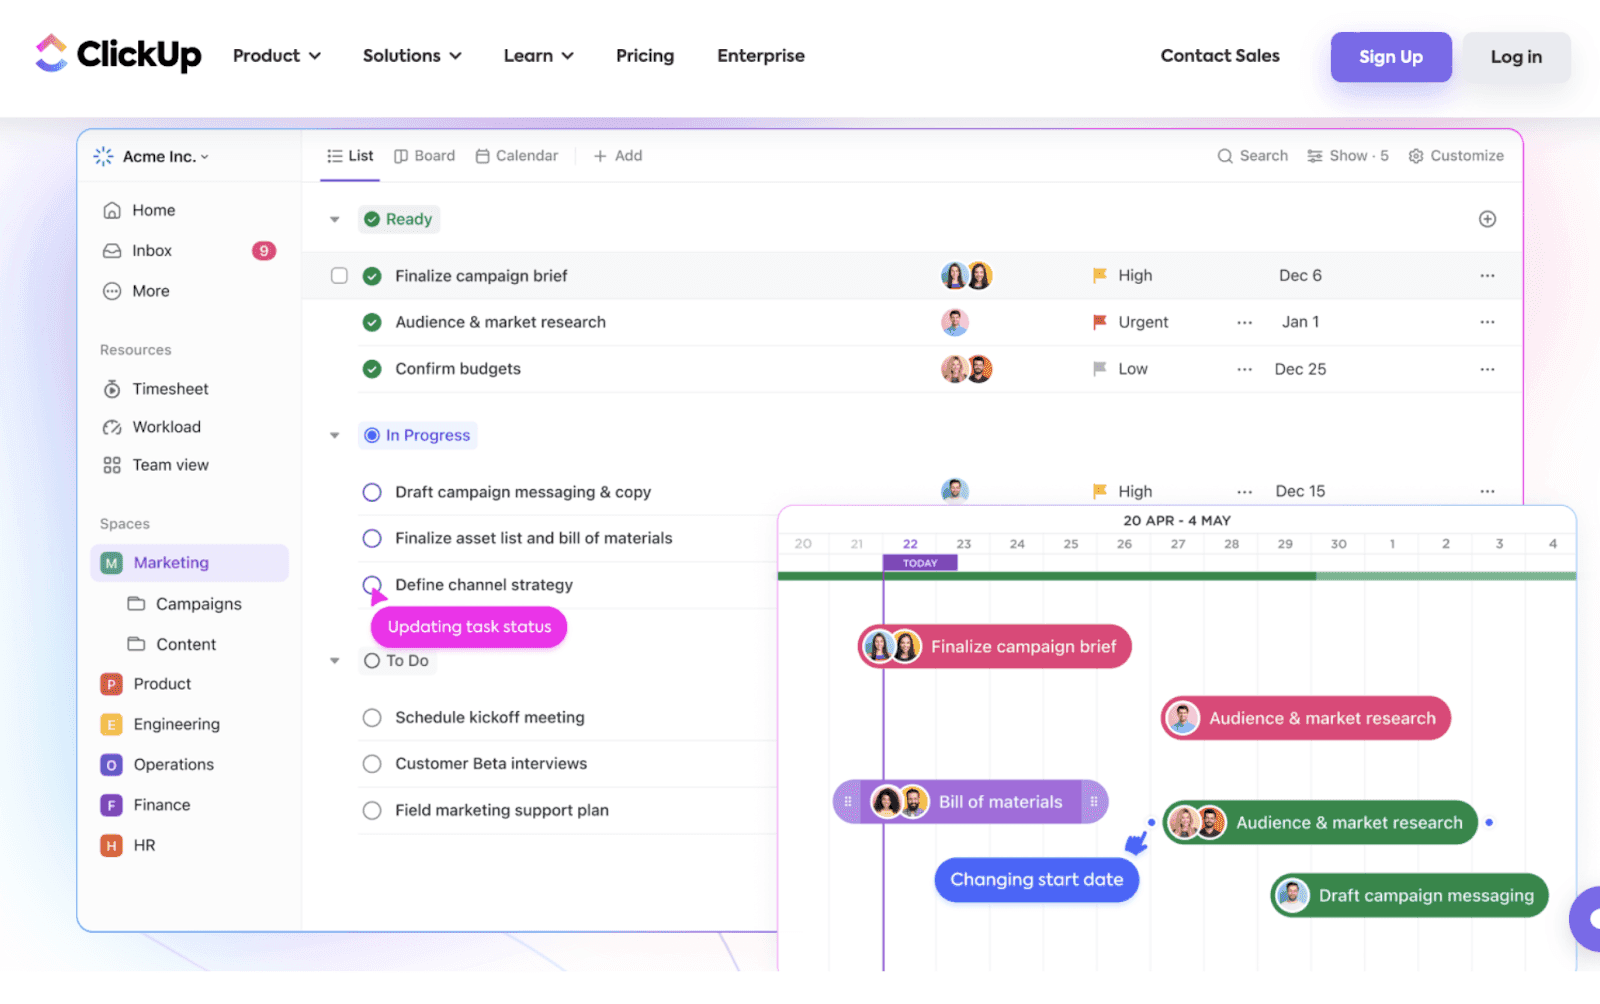Click the Jan 1 due date

[1301, 322]
